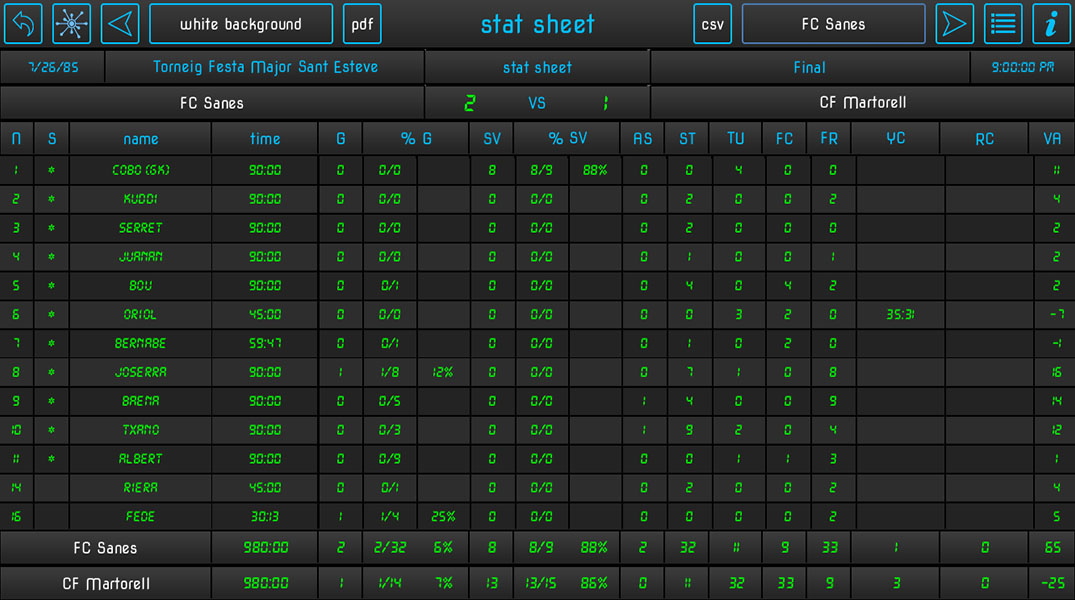Click the CF Martorell totals row

106,583
